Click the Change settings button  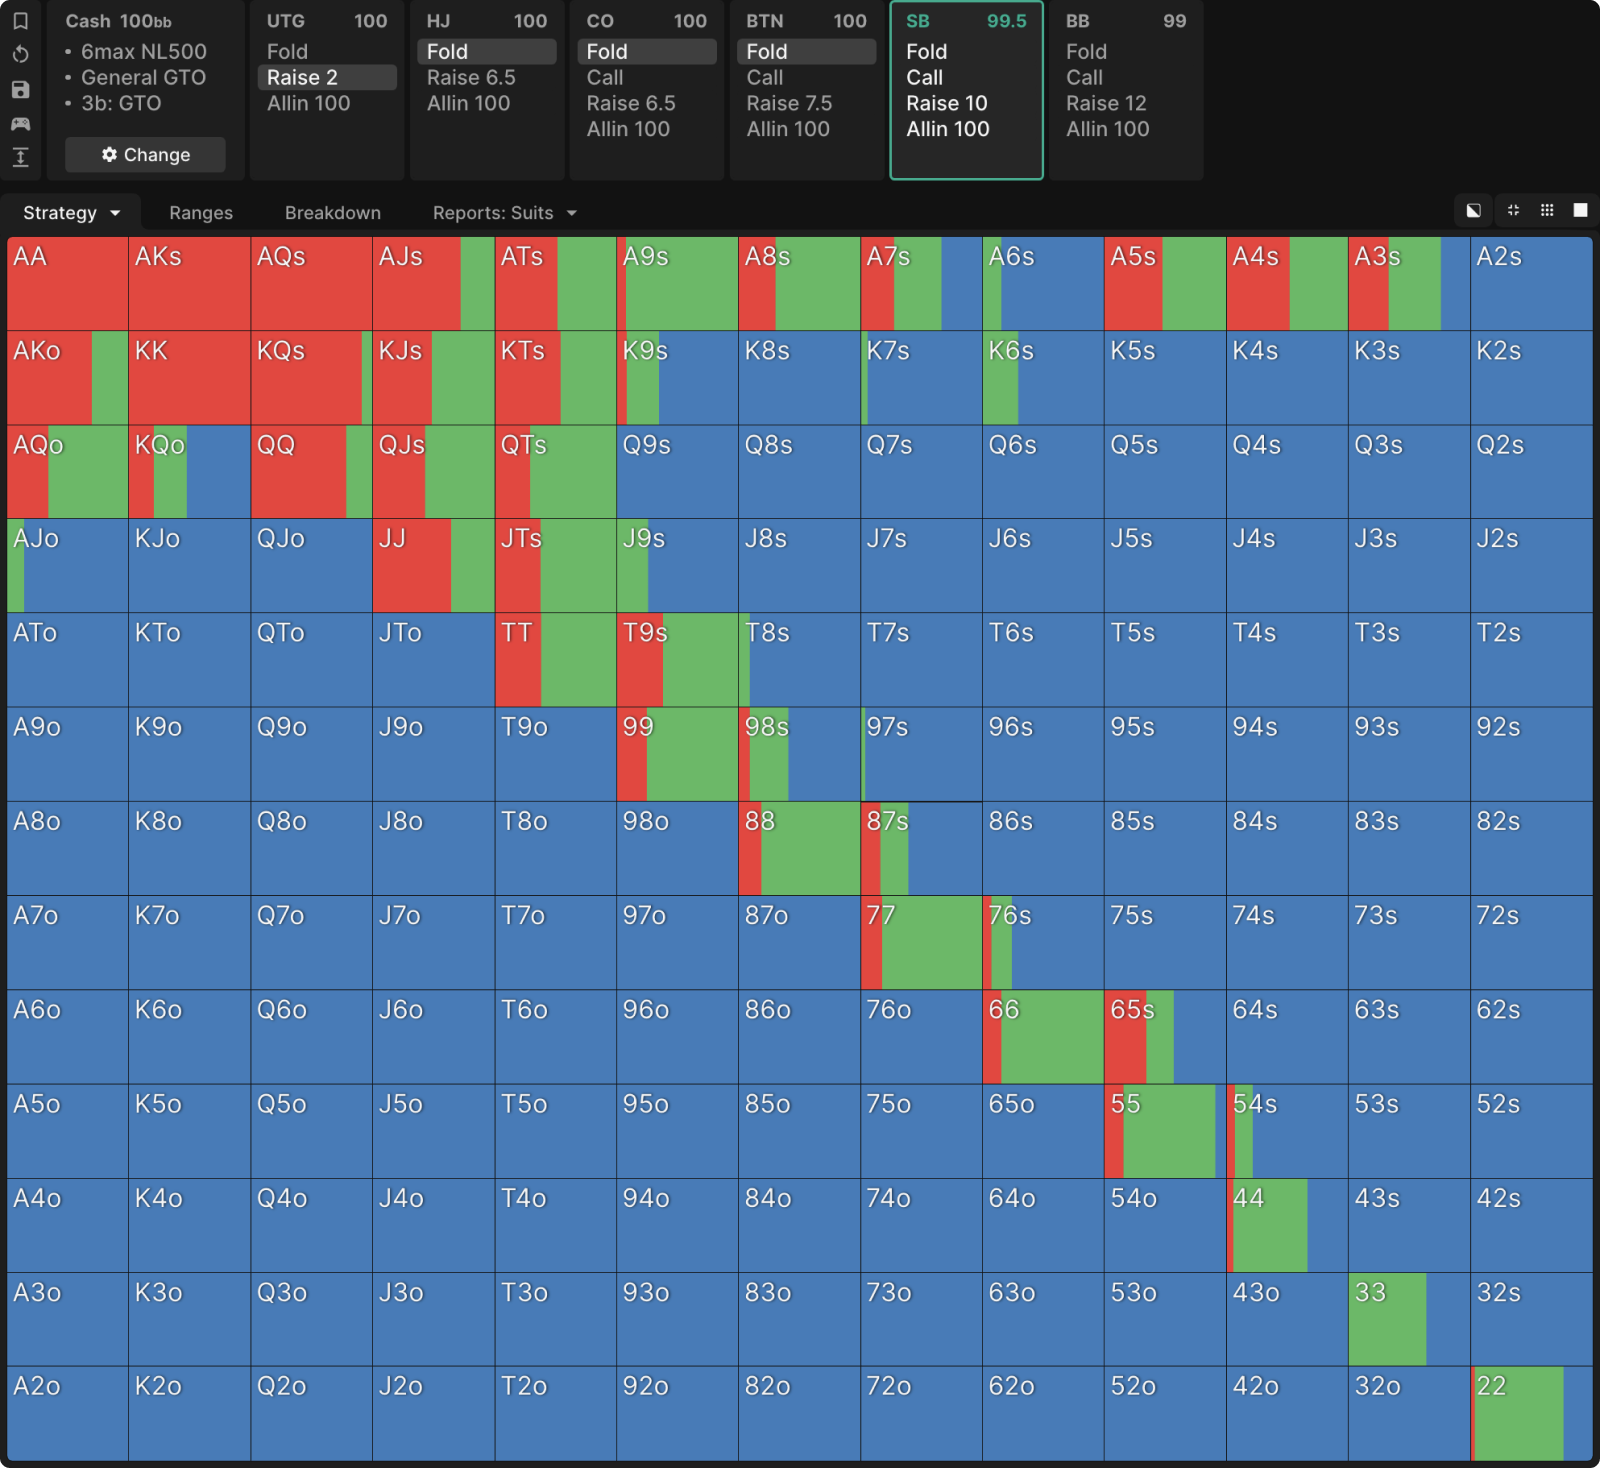[146, 155]
